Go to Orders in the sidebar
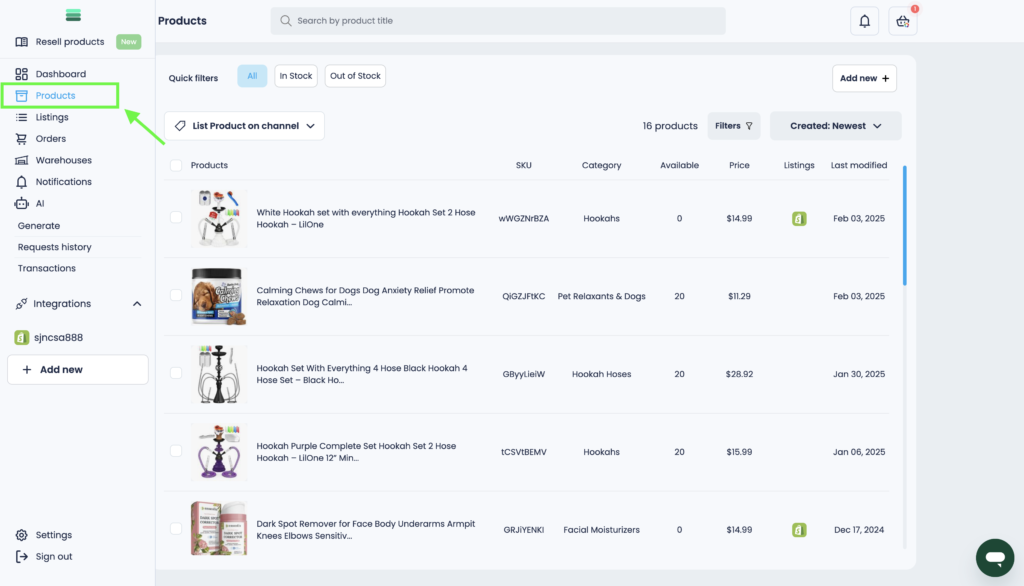This screenshot has height=586, width=1024. point(50,139)
